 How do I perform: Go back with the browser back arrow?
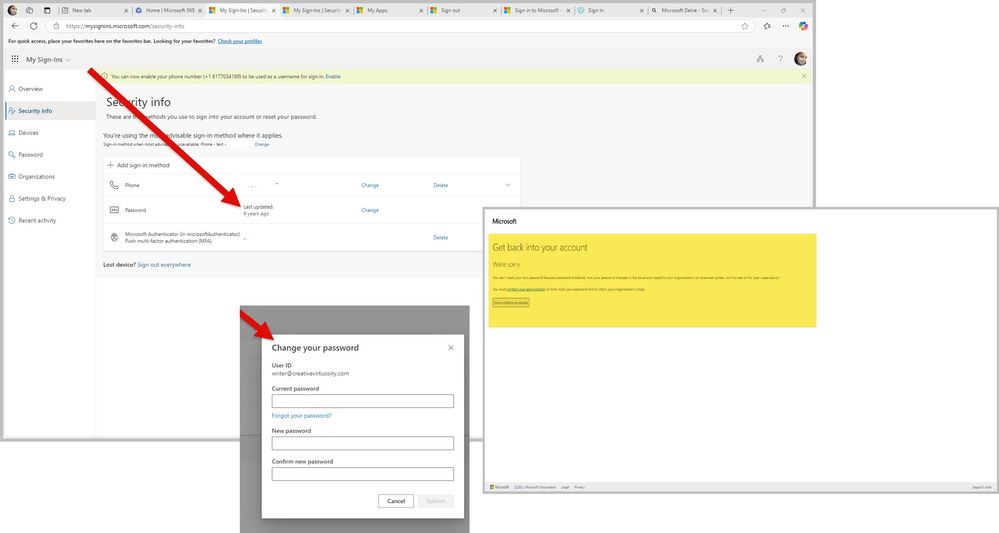pyautogui.click(x=15, y=26)
